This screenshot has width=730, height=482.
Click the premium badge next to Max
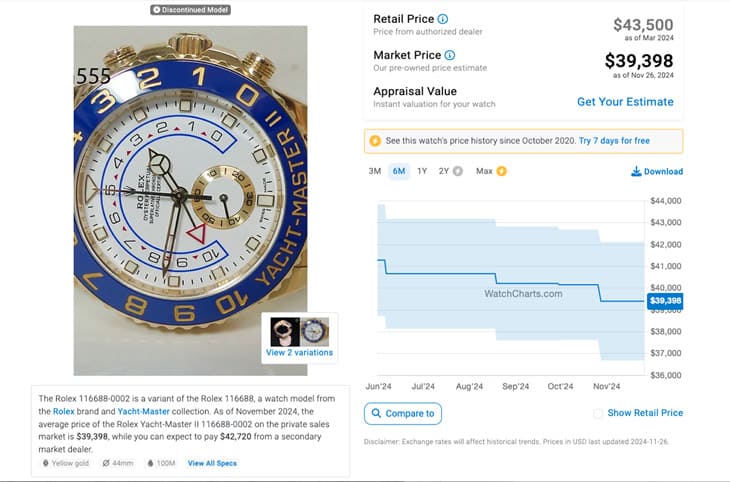[501, 171]
